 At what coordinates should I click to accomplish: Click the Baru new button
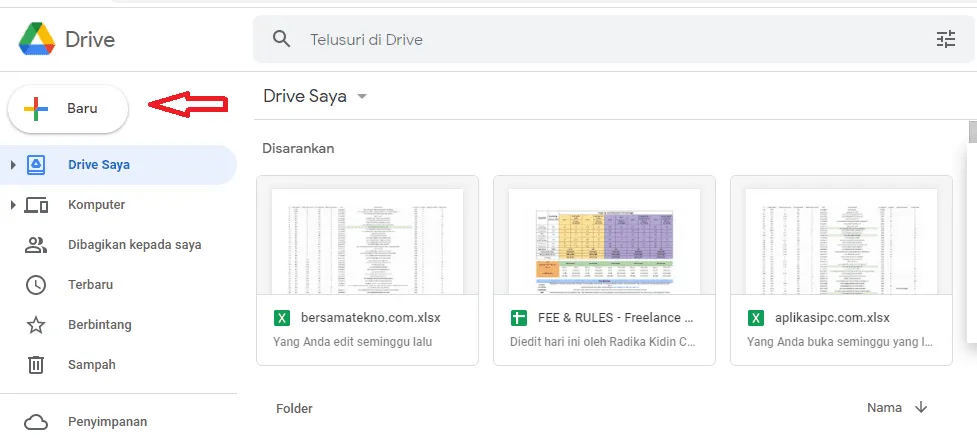[x=68, y=108]
